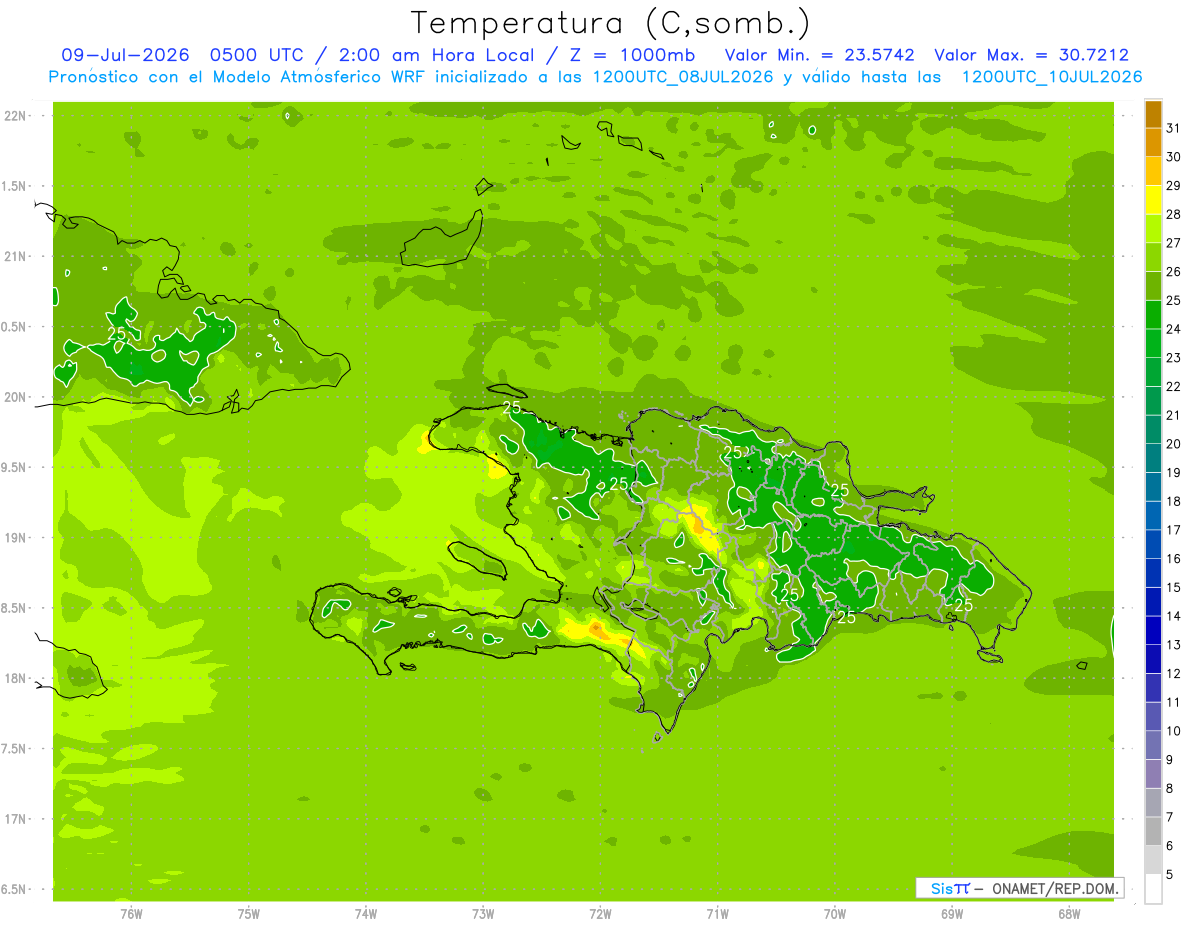1200x927 pixels.
Task: Click "Valor Max. = 30.7212" text
Action: point(1031,55)
